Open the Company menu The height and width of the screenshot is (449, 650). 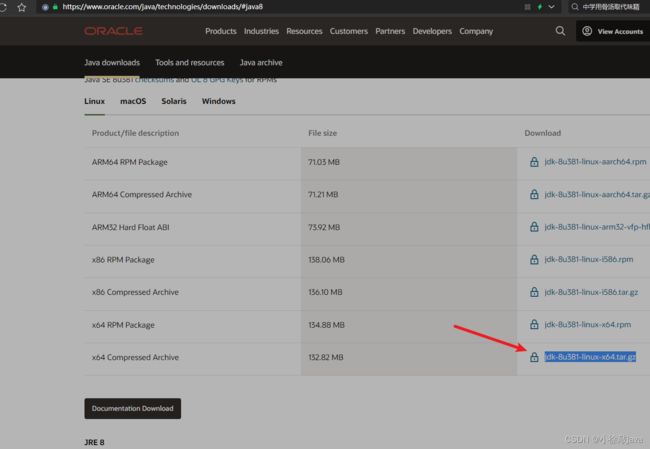pos(476,31)
